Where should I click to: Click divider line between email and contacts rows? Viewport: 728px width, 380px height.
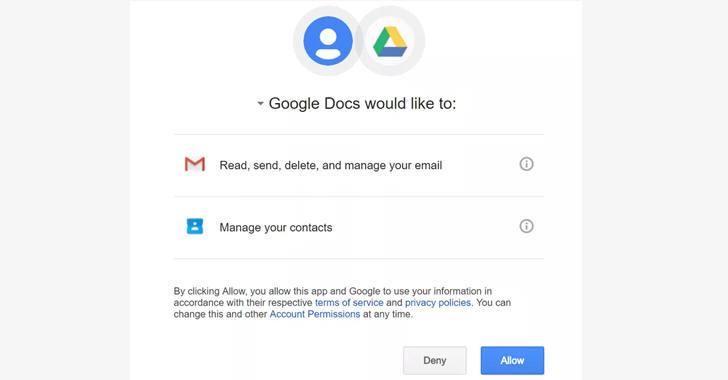click(x=358, y=196)
